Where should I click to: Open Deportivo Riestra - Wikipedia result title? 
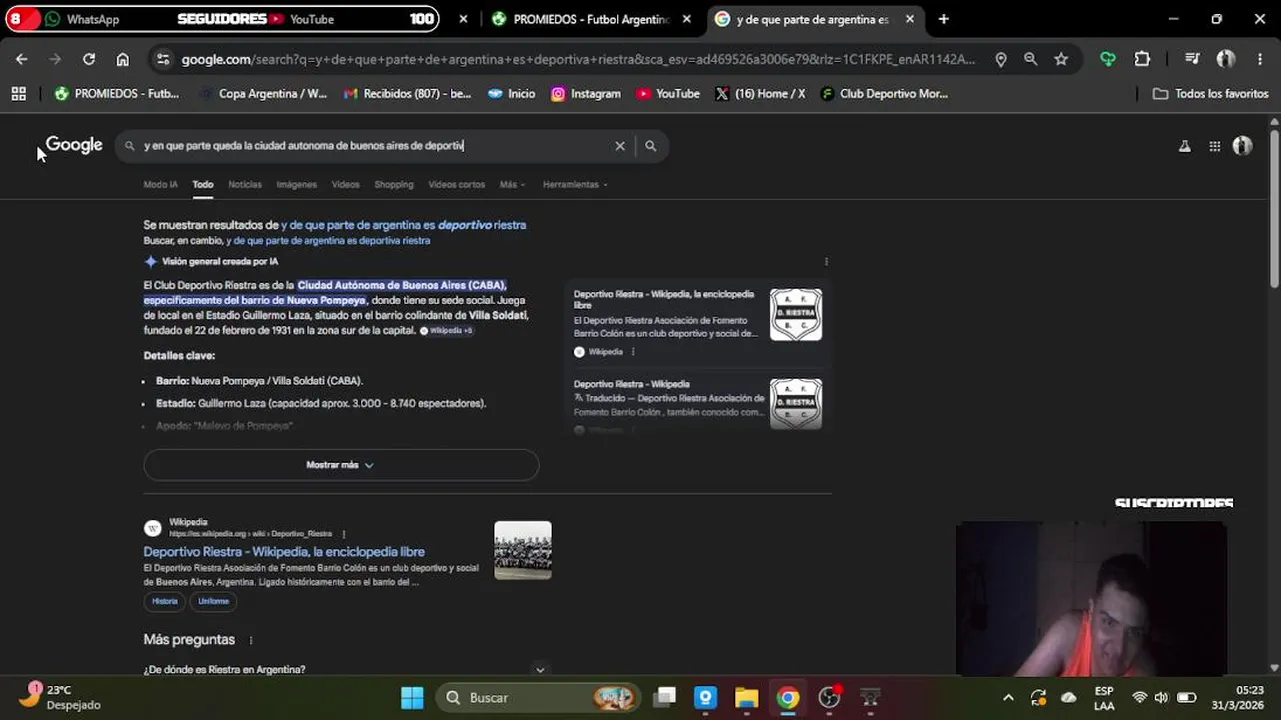tap(284, 552)
